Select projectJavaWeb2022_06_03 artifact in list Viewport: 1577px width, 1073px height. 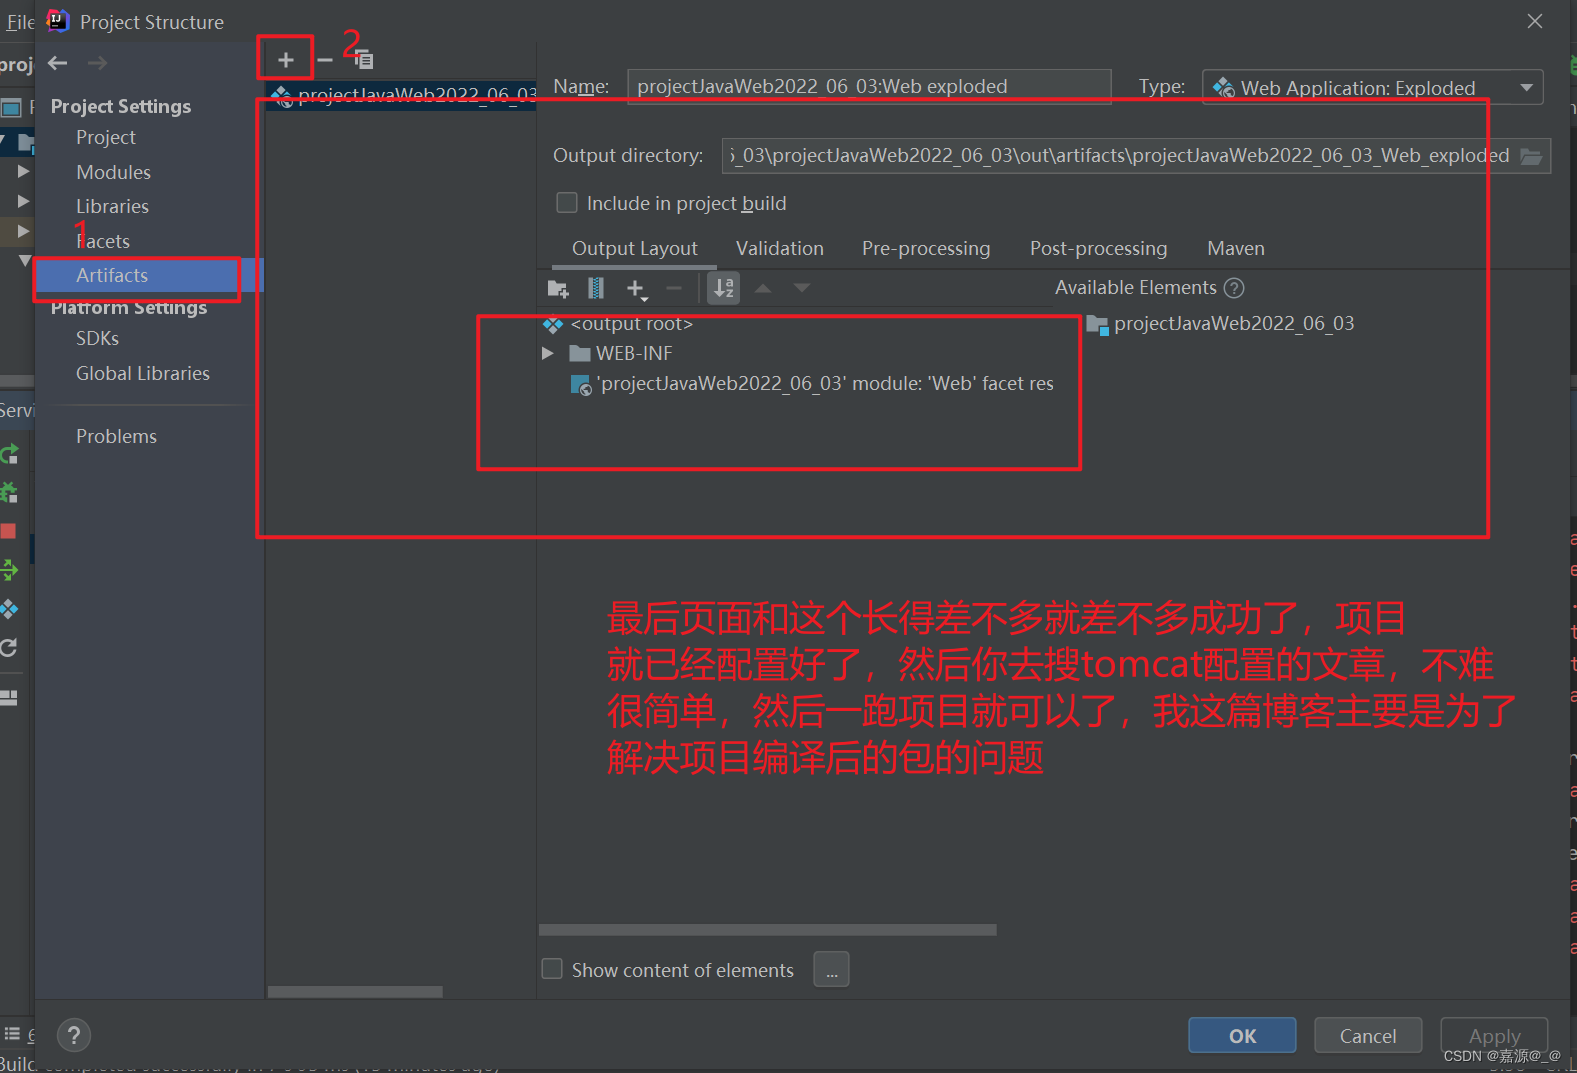tap(403, 96)
